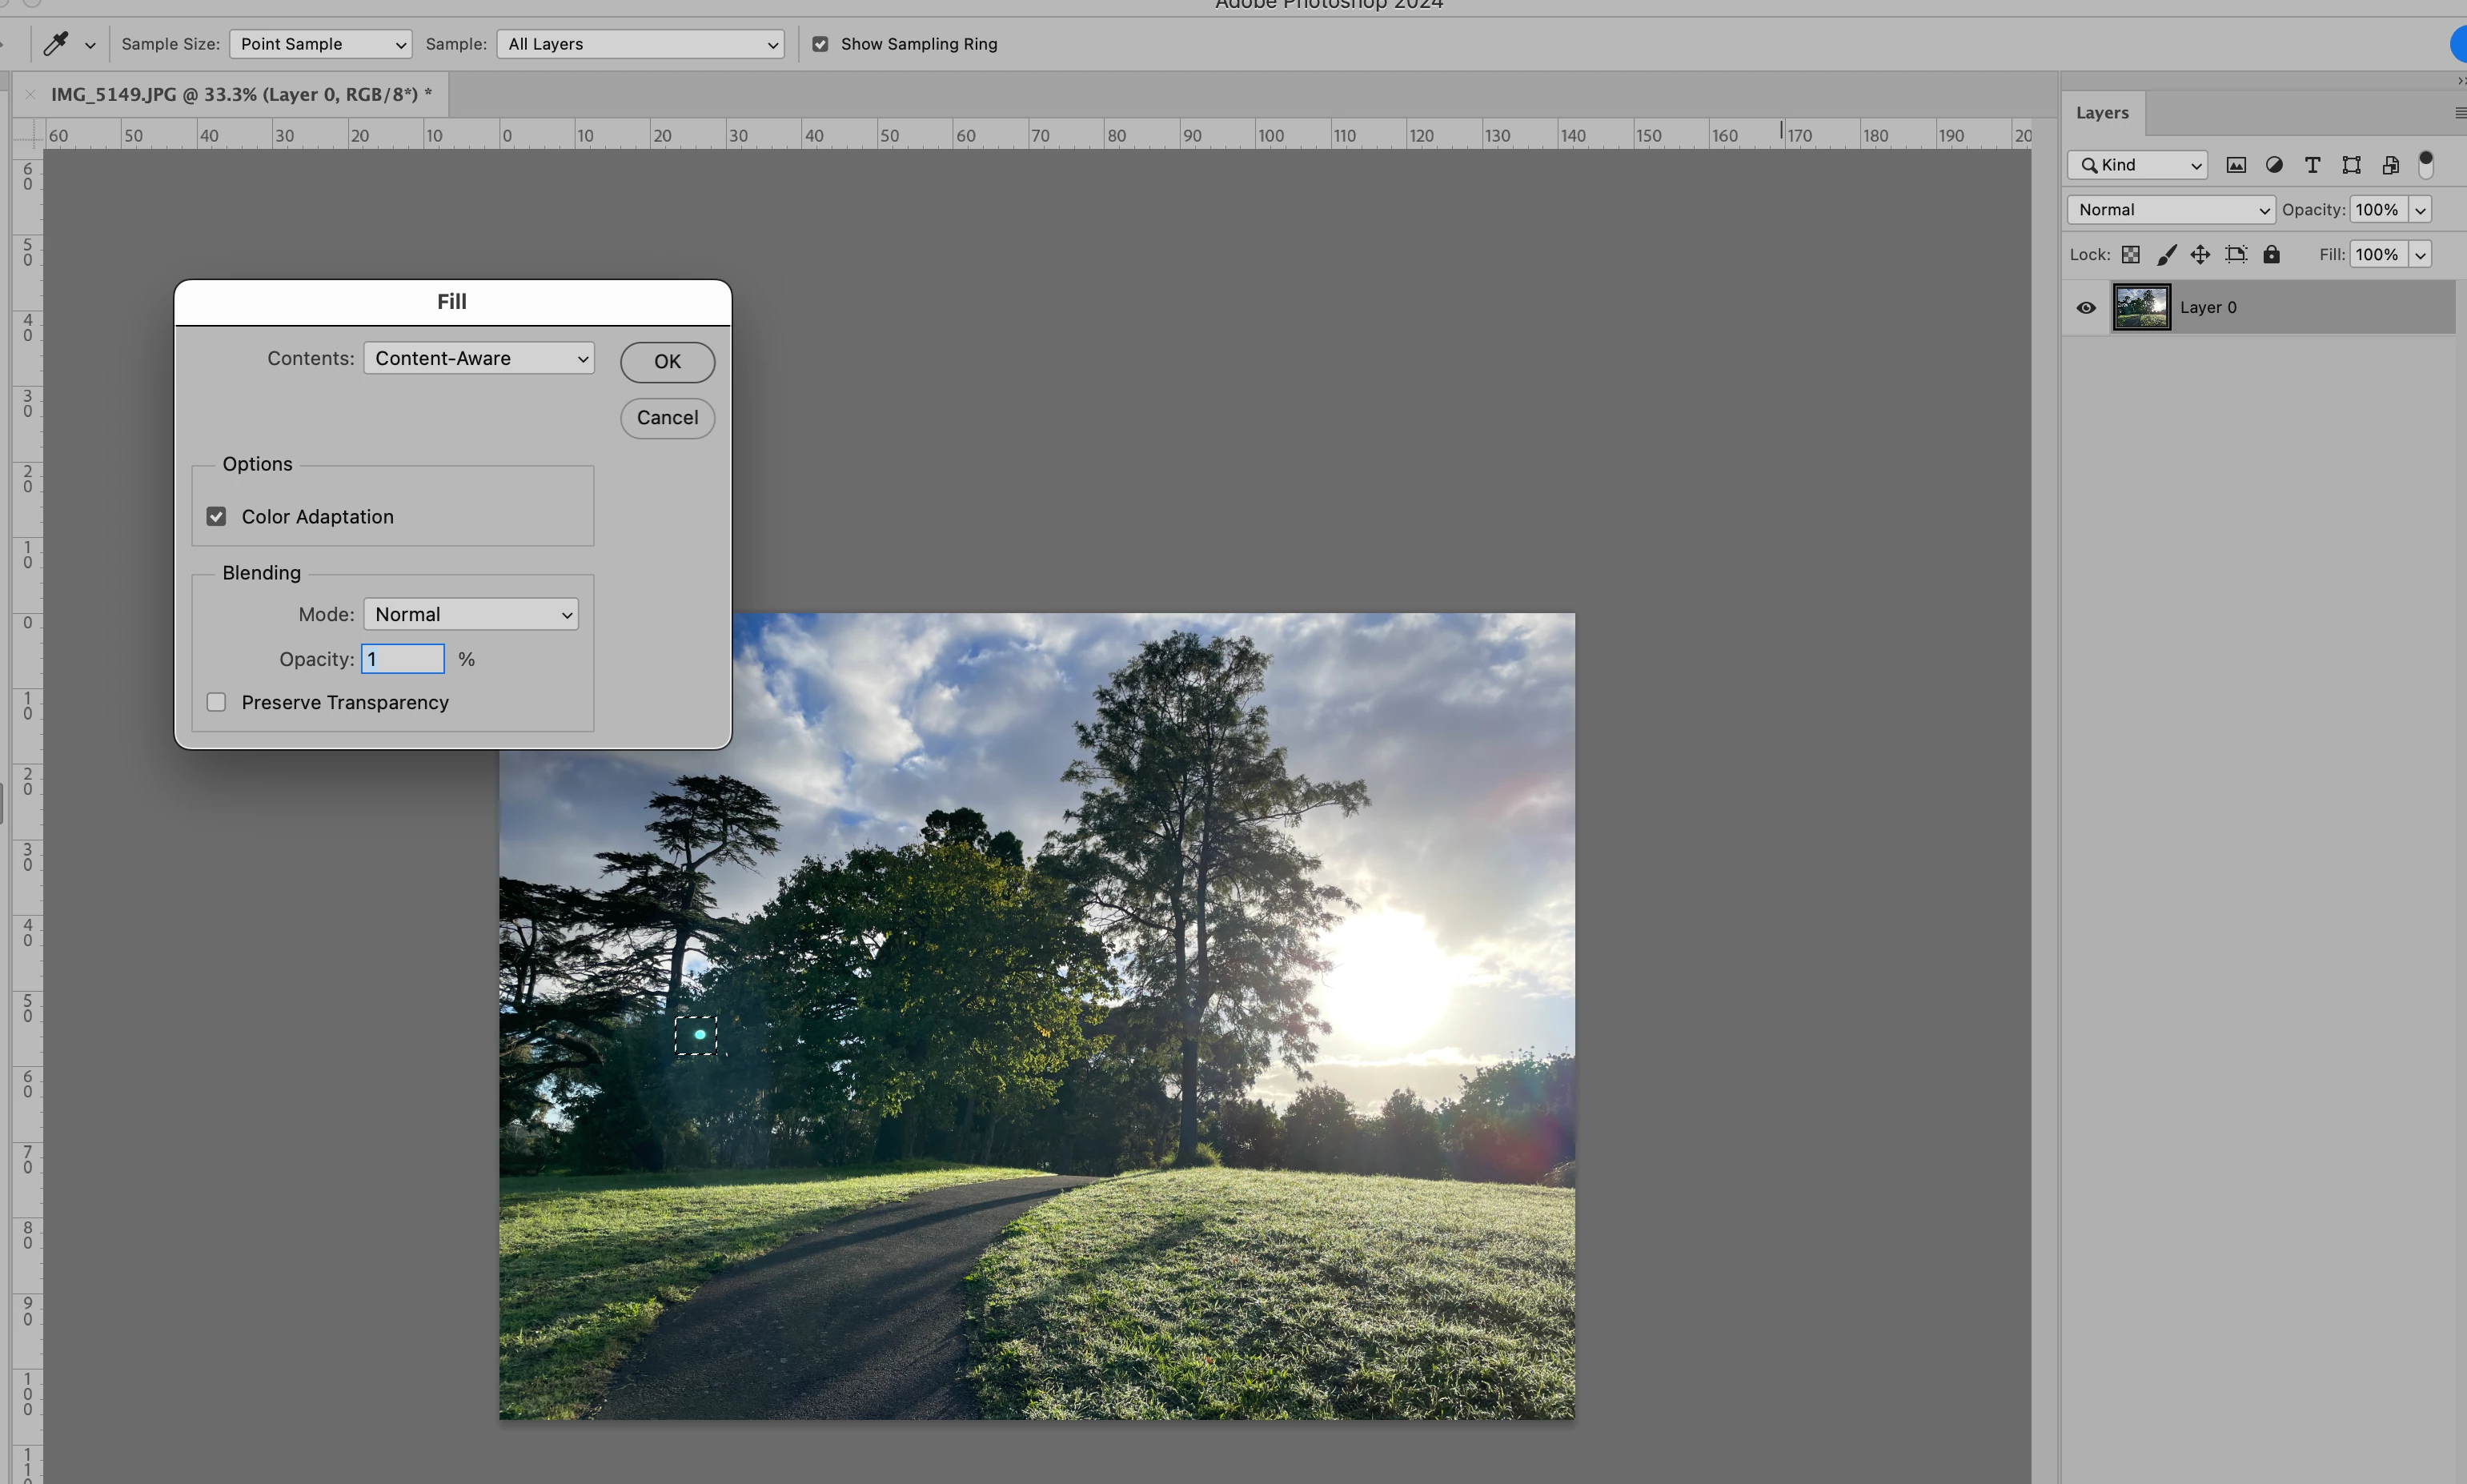Screen dimensions: 2467x1484
Task: Lock layer position move icon
Action: click(2200, 254)
